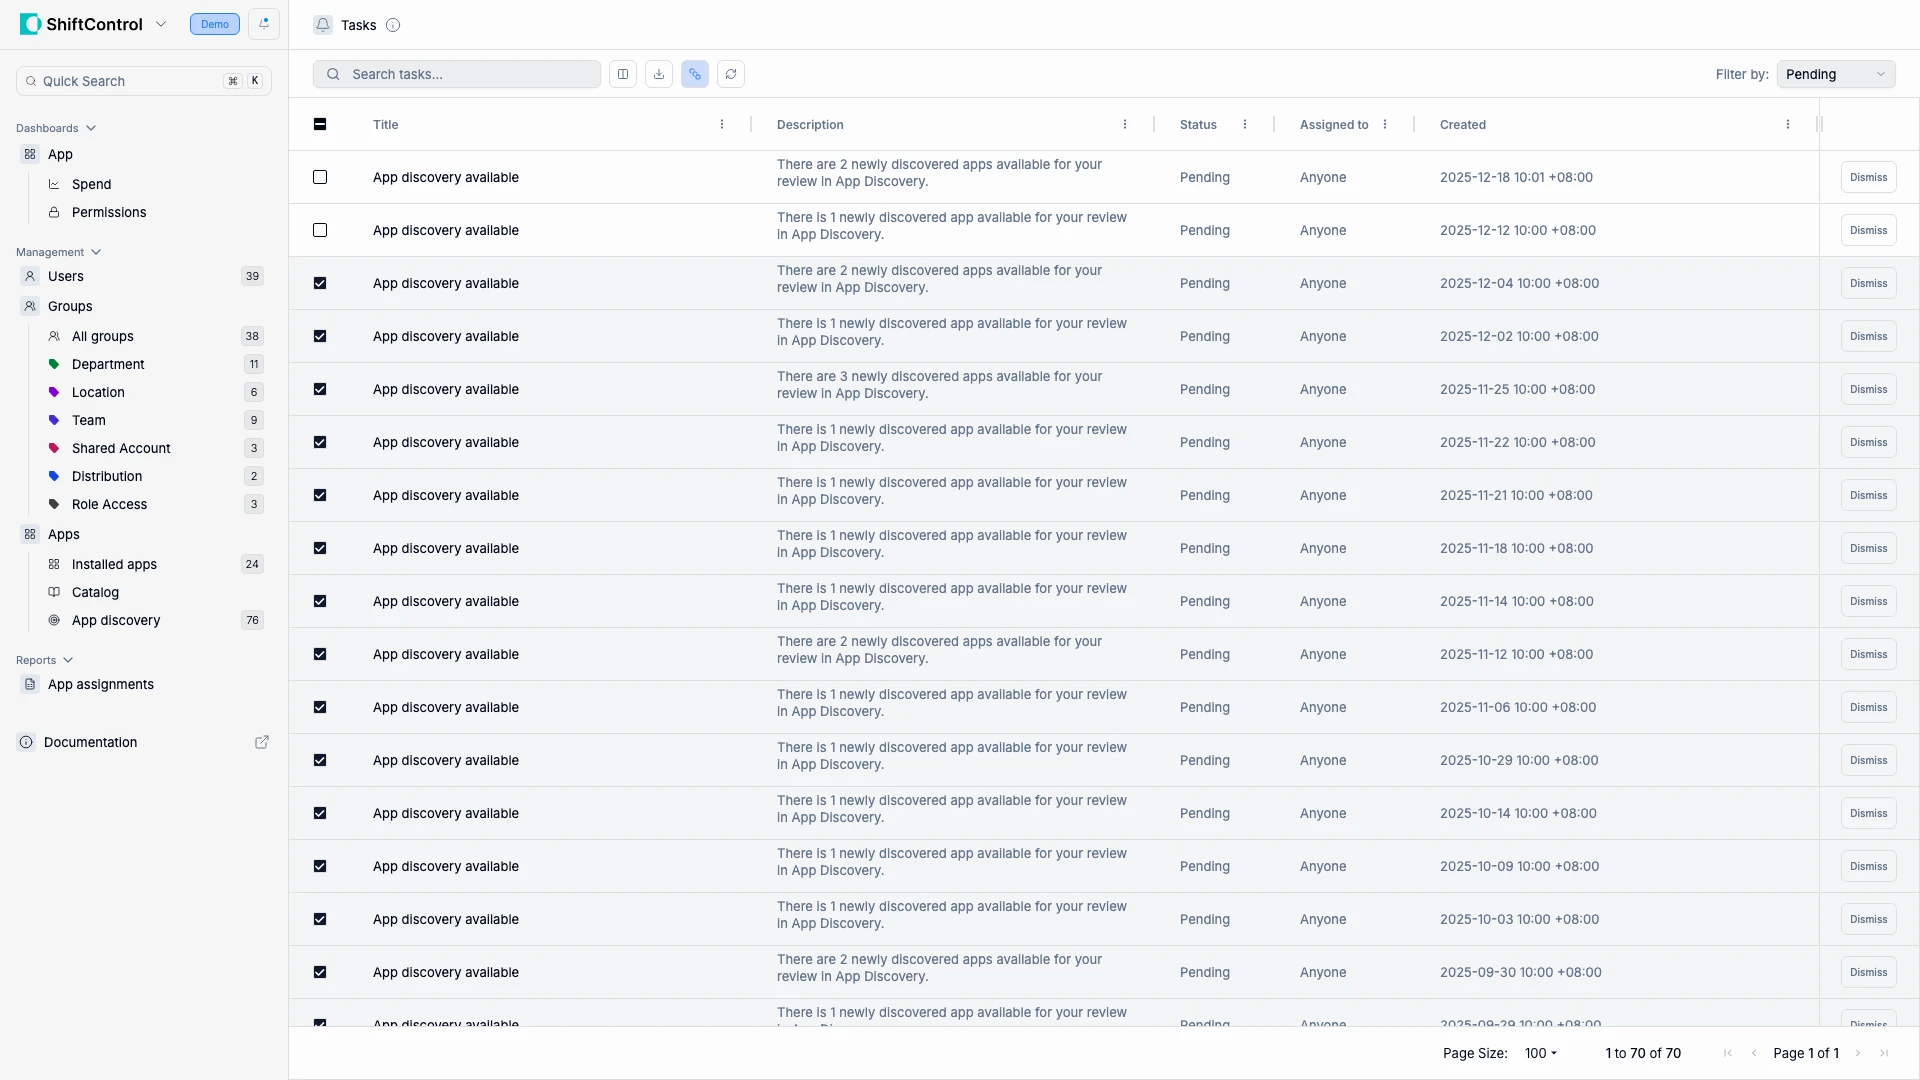
Task: Dismiss the 2025-09-30 task
Action: tap(1868, 972)
